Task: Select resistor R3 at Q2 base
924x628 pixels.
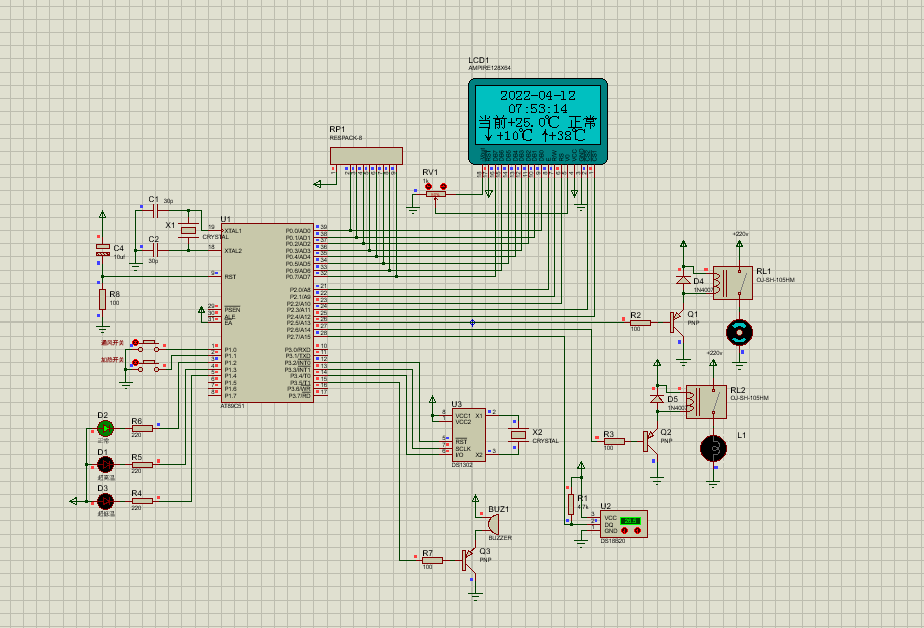Action: pos(614,441)
